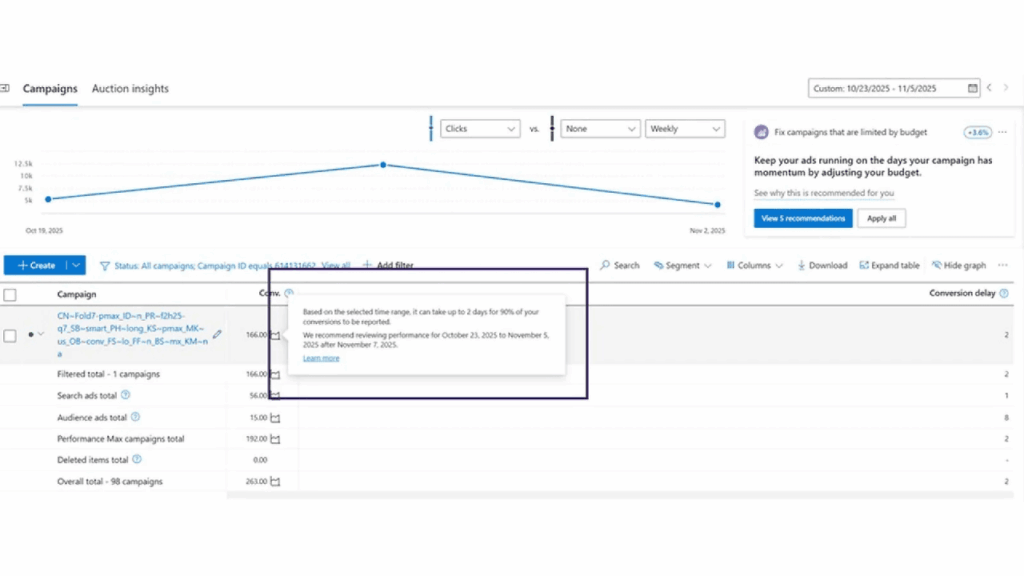Click Hide graph
Image resolution: width=1024 pixels, height=576 pixels.
959,265
